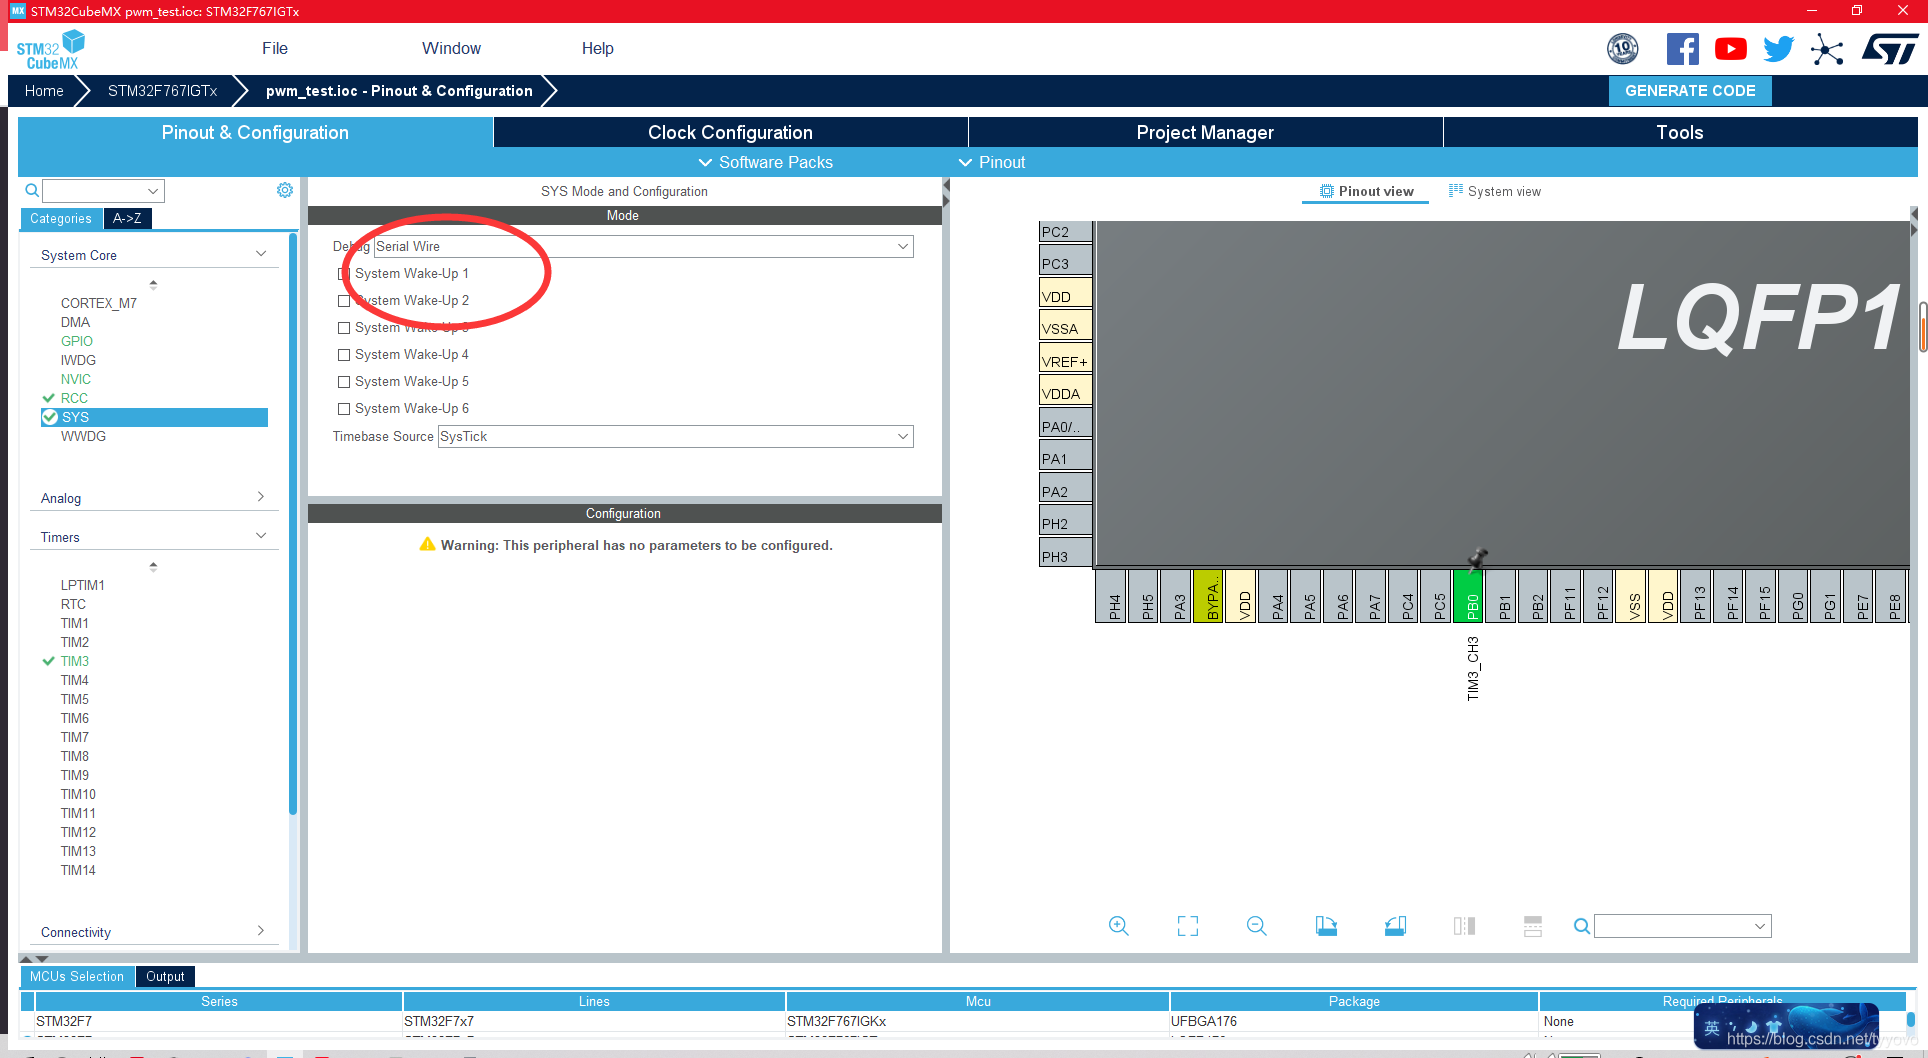Click the peripheral search magnifier icon
The image size is (1928, 1058).
32,190
